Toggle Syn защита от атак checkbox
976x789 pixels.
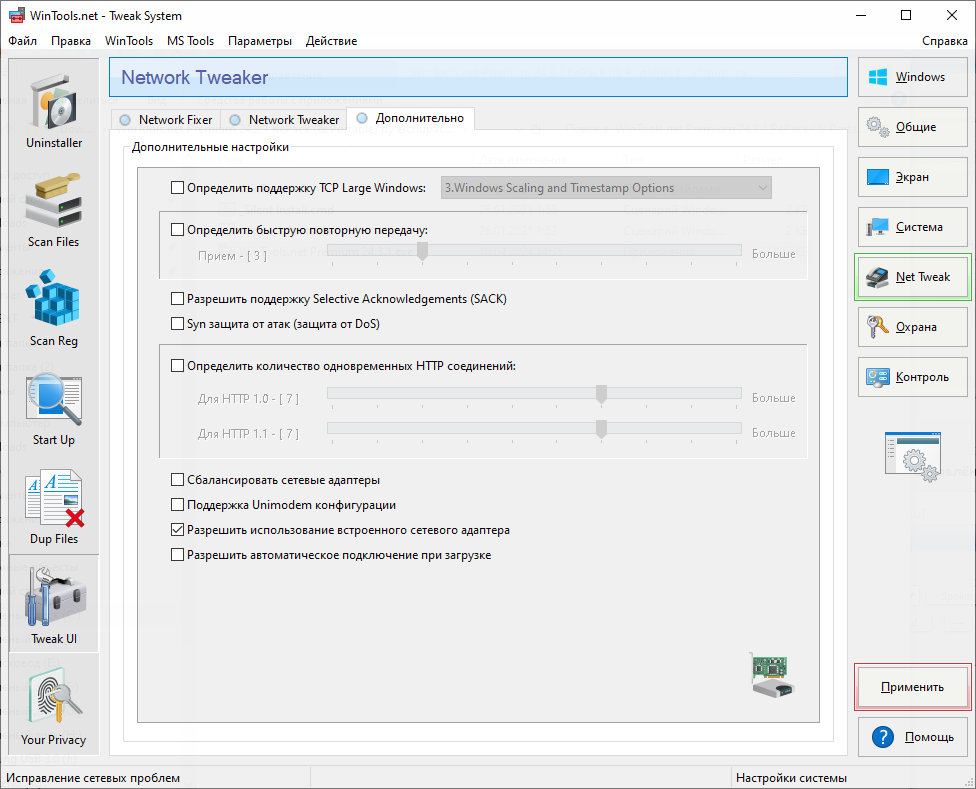[x=178, y=324]
